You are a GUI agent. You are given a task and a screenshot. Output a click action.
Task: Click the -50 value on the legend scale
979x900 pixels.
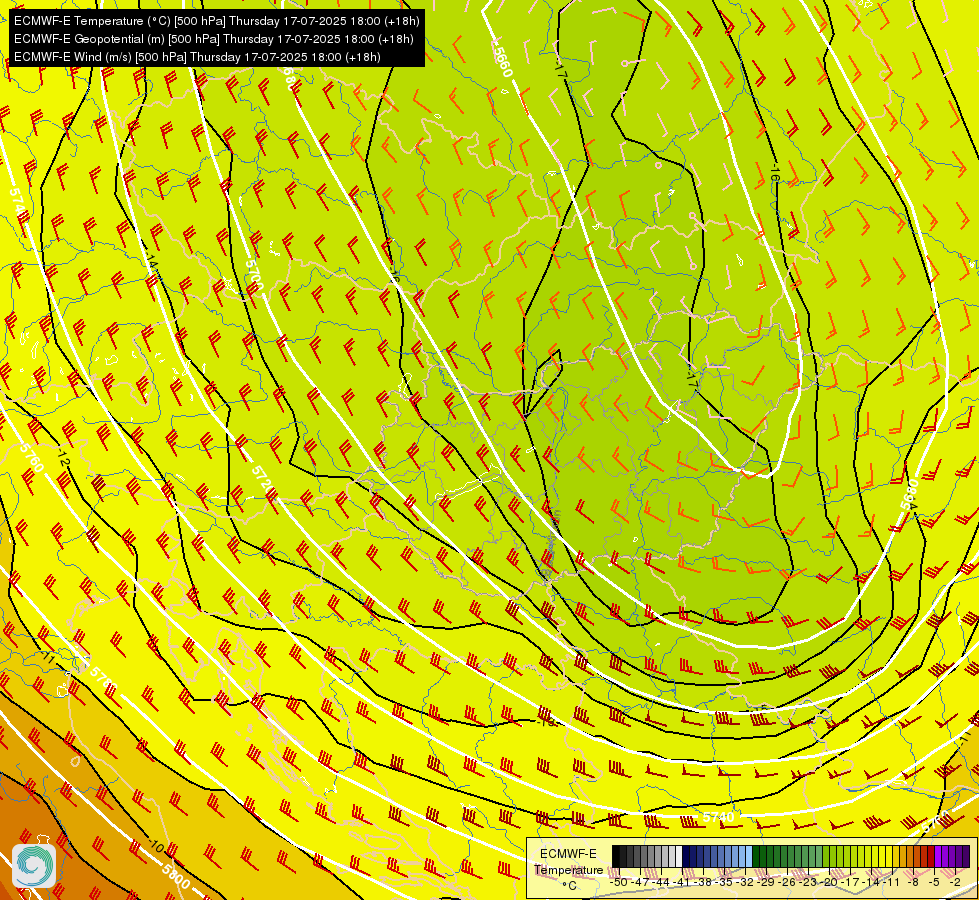coord(618,882)
